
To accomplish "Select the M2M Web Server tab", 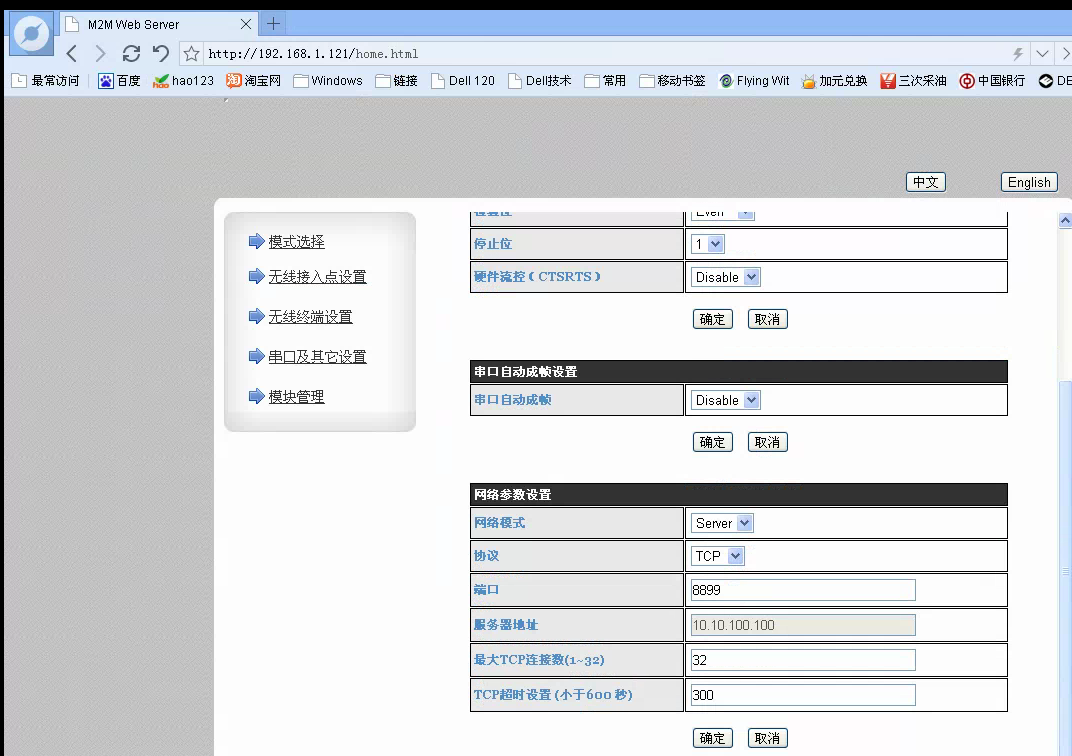I will pyautogui.click(x=157, y=25).
